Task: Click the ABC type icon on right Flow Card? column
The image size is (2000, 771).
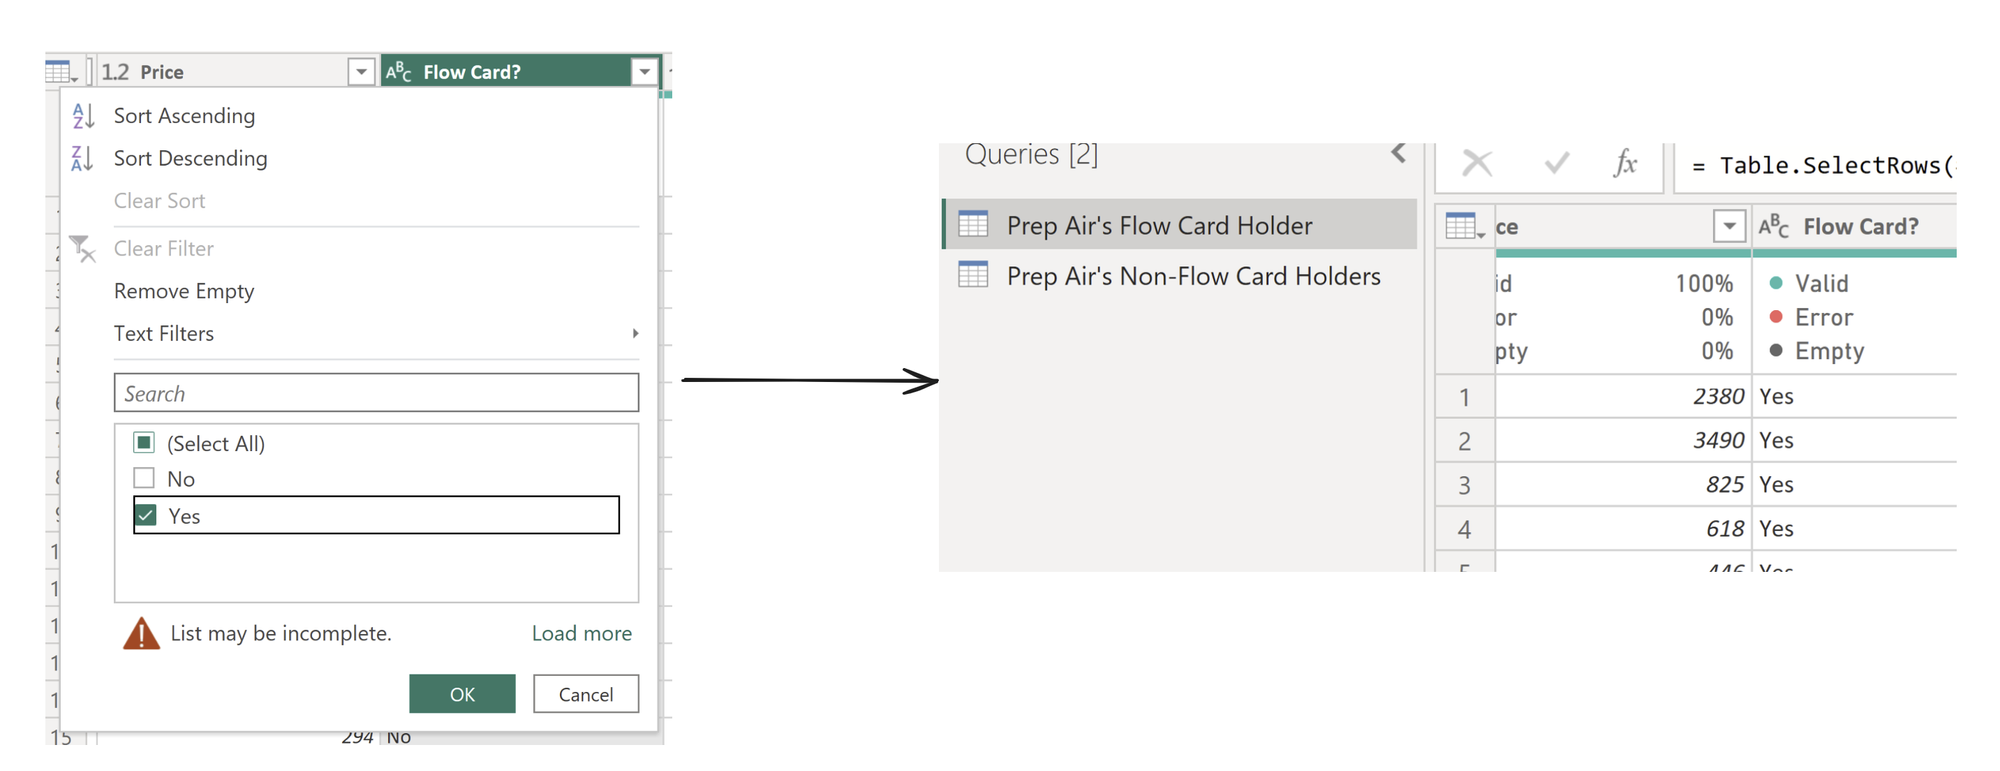Action: pyautogui.click(x=1773, y=226)
